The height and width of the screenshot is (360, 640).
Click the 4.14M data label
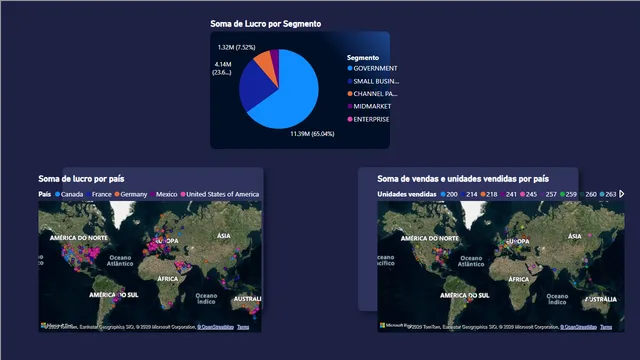pyautogui.click(x=222, y=69)
